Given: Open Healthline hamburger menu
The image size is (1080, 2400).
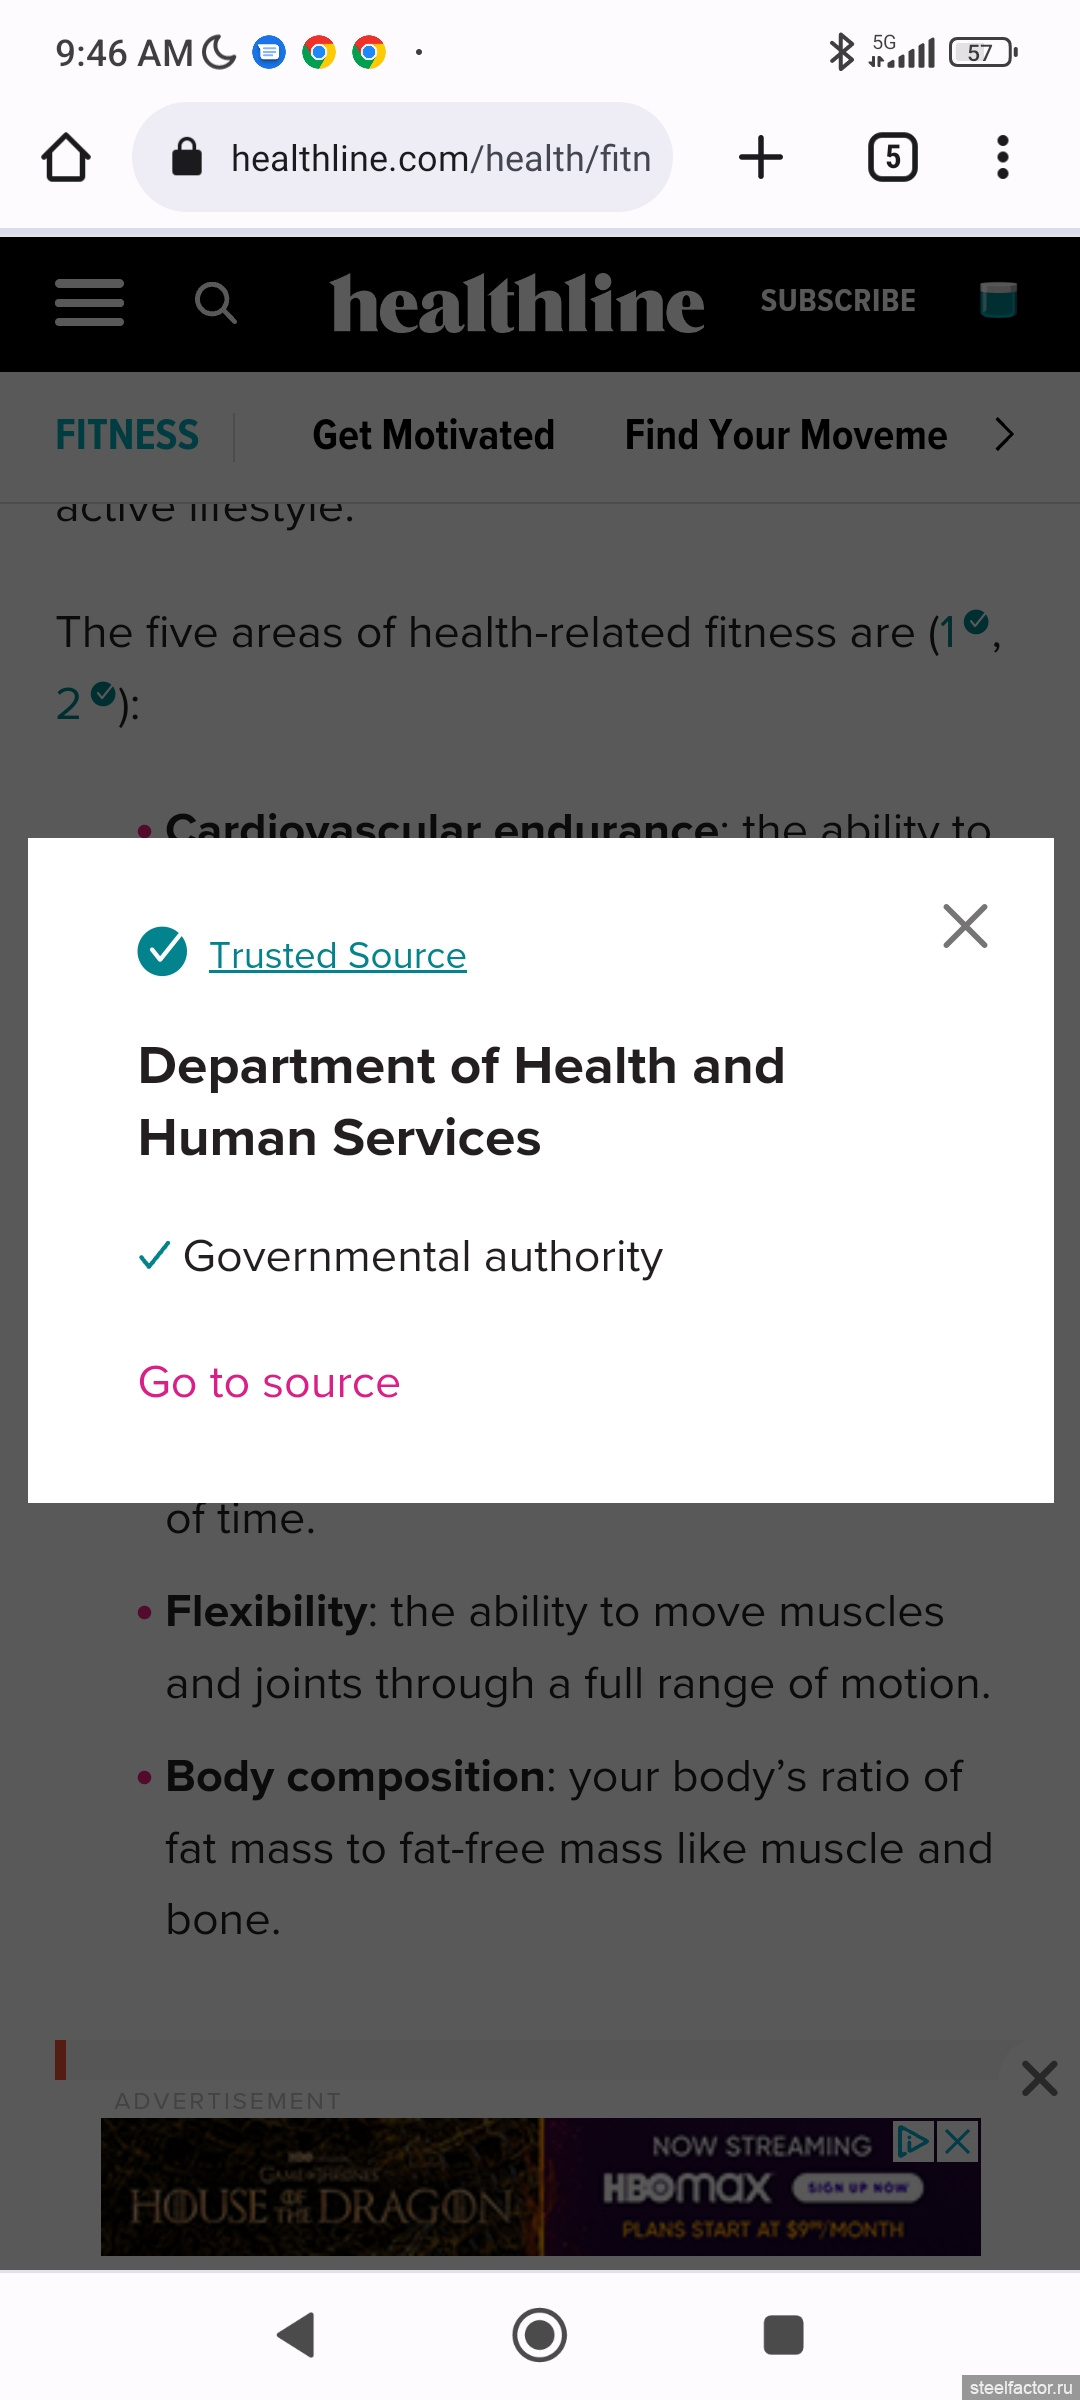Looking at the screenshot, I should tap(89, 302).
